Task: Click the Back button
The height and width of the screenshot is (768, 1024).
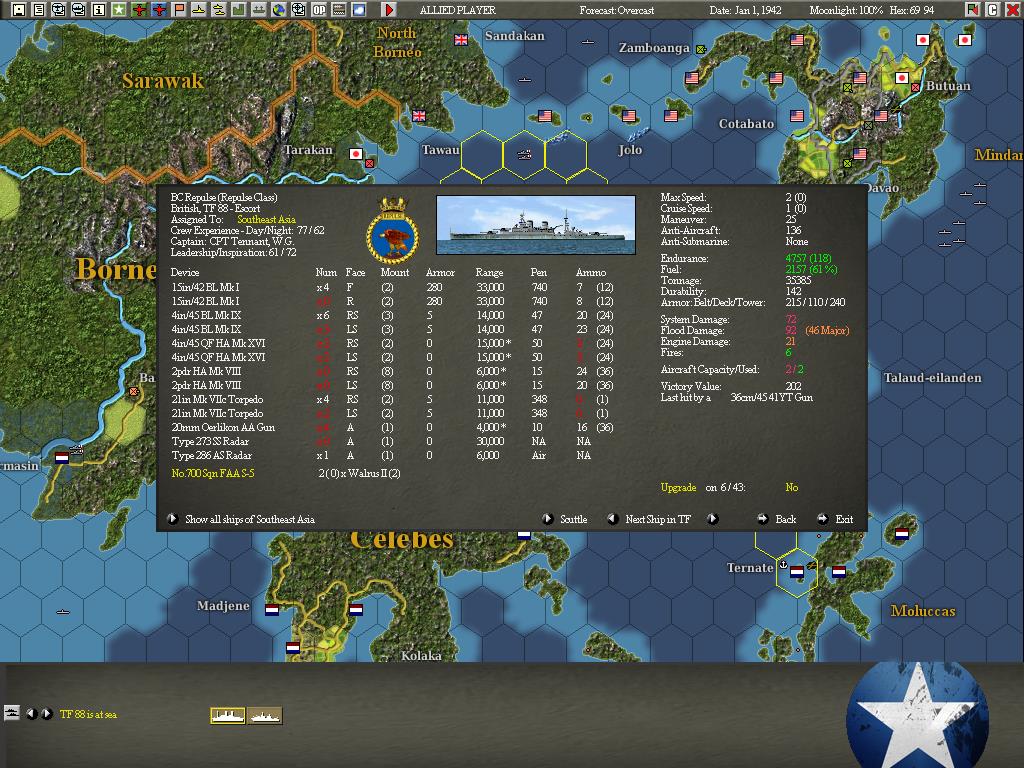Action: click(785, 519)
